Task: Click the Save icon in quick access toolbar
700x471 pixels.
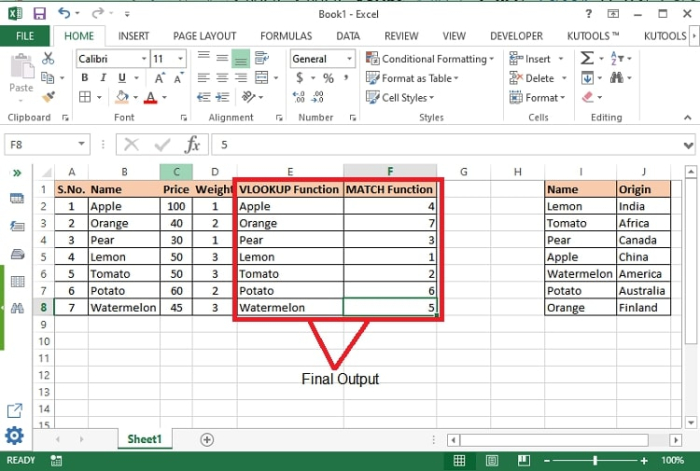Action: pyautogui.click(x=39, y=14)
